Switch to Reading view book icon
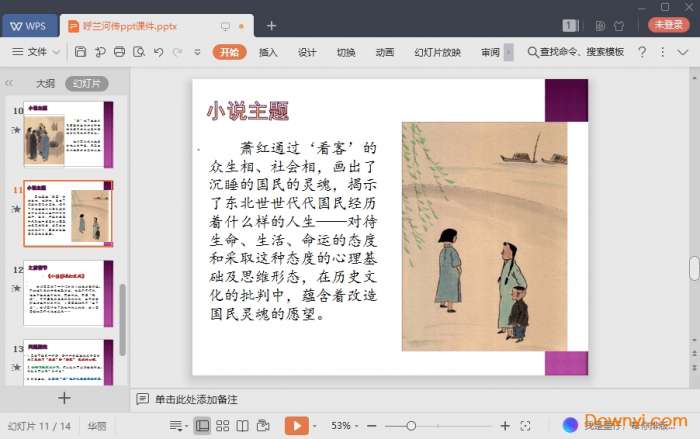This screenshot has height=439, width=700. (x=242, y=426)
